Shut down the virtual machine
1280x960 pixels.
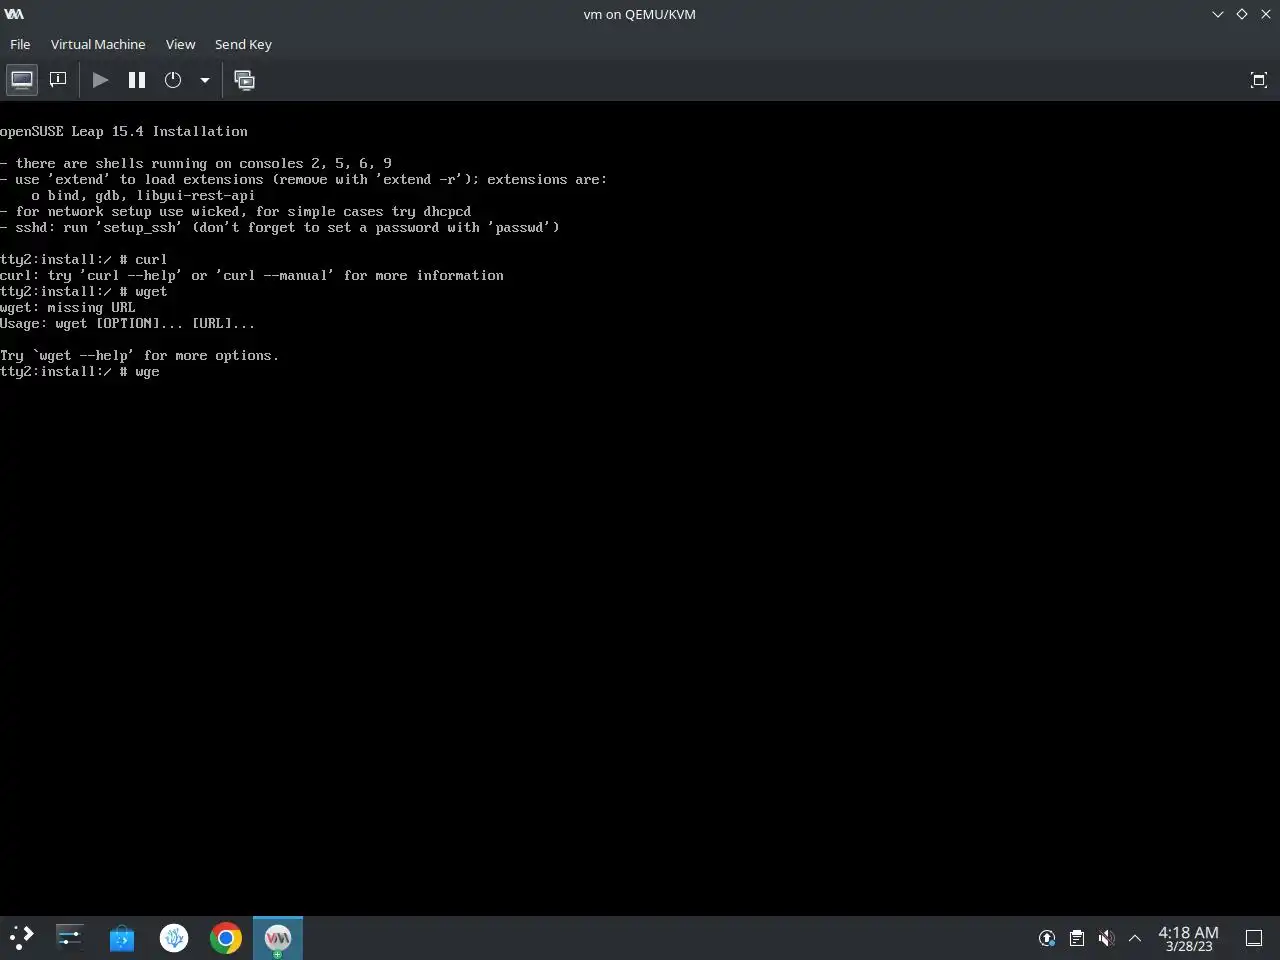tap(173, 80)
